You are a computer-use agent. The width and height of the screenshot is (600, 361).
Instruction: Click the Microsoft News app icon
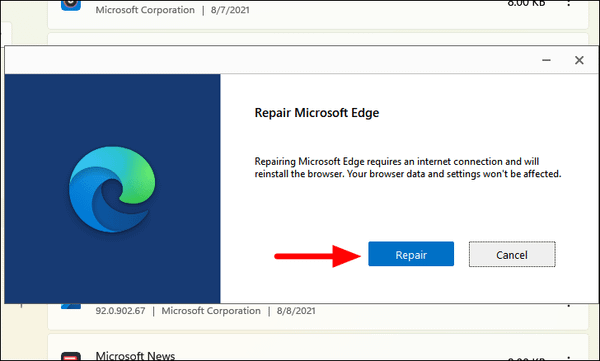[x=71, y=356]
